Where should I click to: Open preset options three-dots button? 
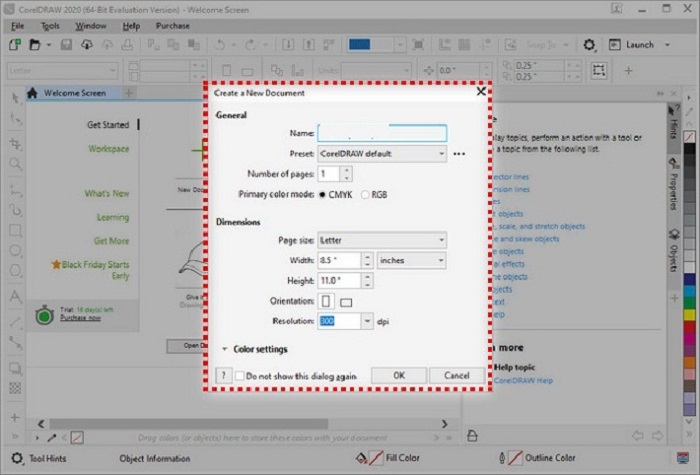(459, 154)
